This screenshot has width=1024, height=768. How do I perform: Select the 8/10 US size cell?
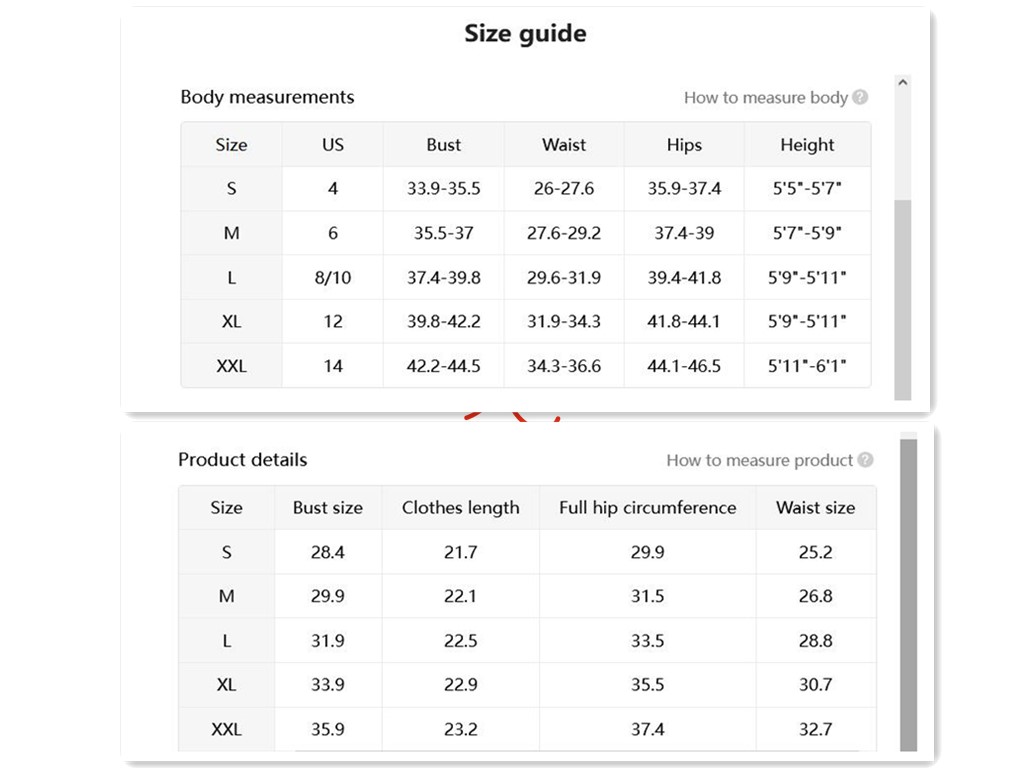333,278
